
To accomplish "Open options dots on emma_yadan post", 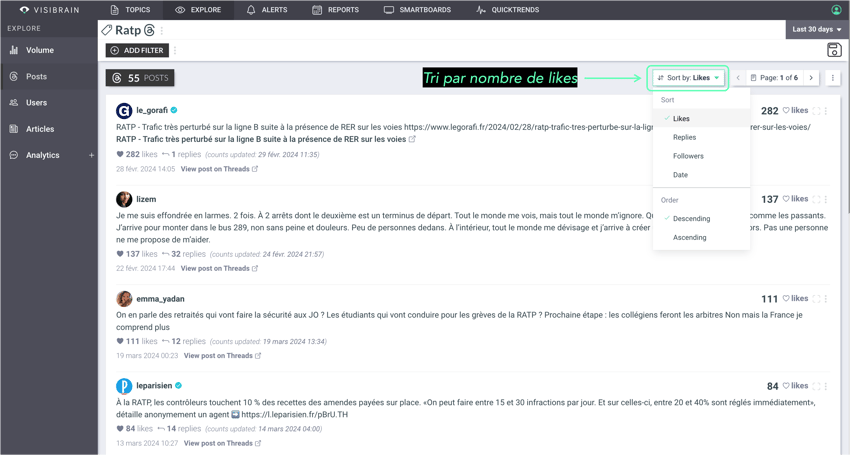I will point(826,299).
